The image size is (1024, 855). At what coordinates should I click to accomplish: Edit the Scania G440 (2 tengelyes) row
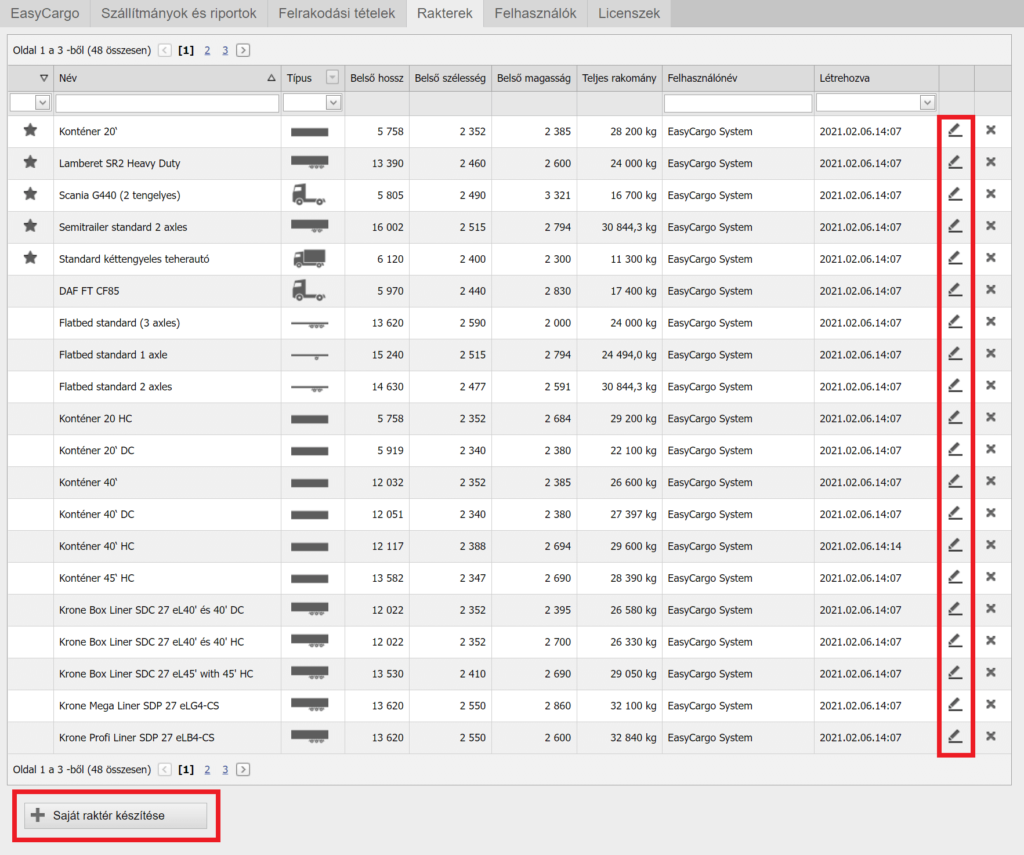tap(955, 194)
